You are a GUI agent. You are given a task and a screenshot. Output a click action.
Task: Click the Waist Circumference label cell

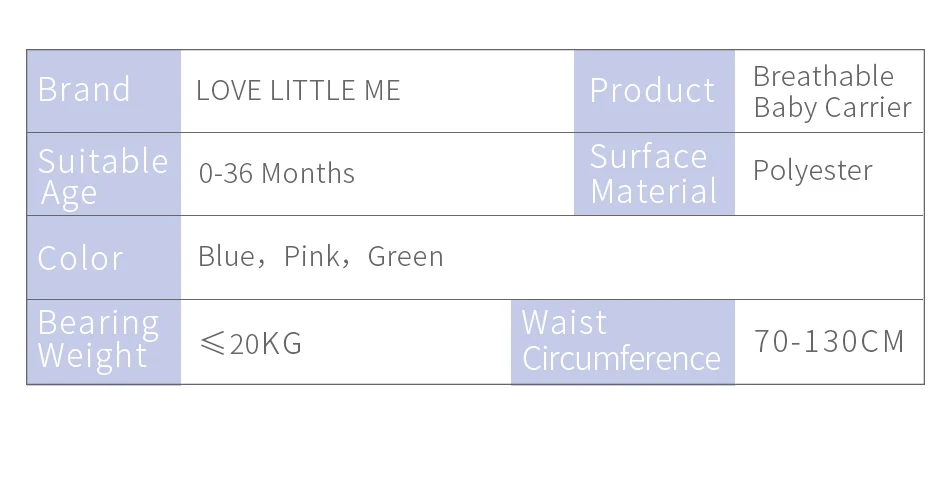[x=623, y=342]
